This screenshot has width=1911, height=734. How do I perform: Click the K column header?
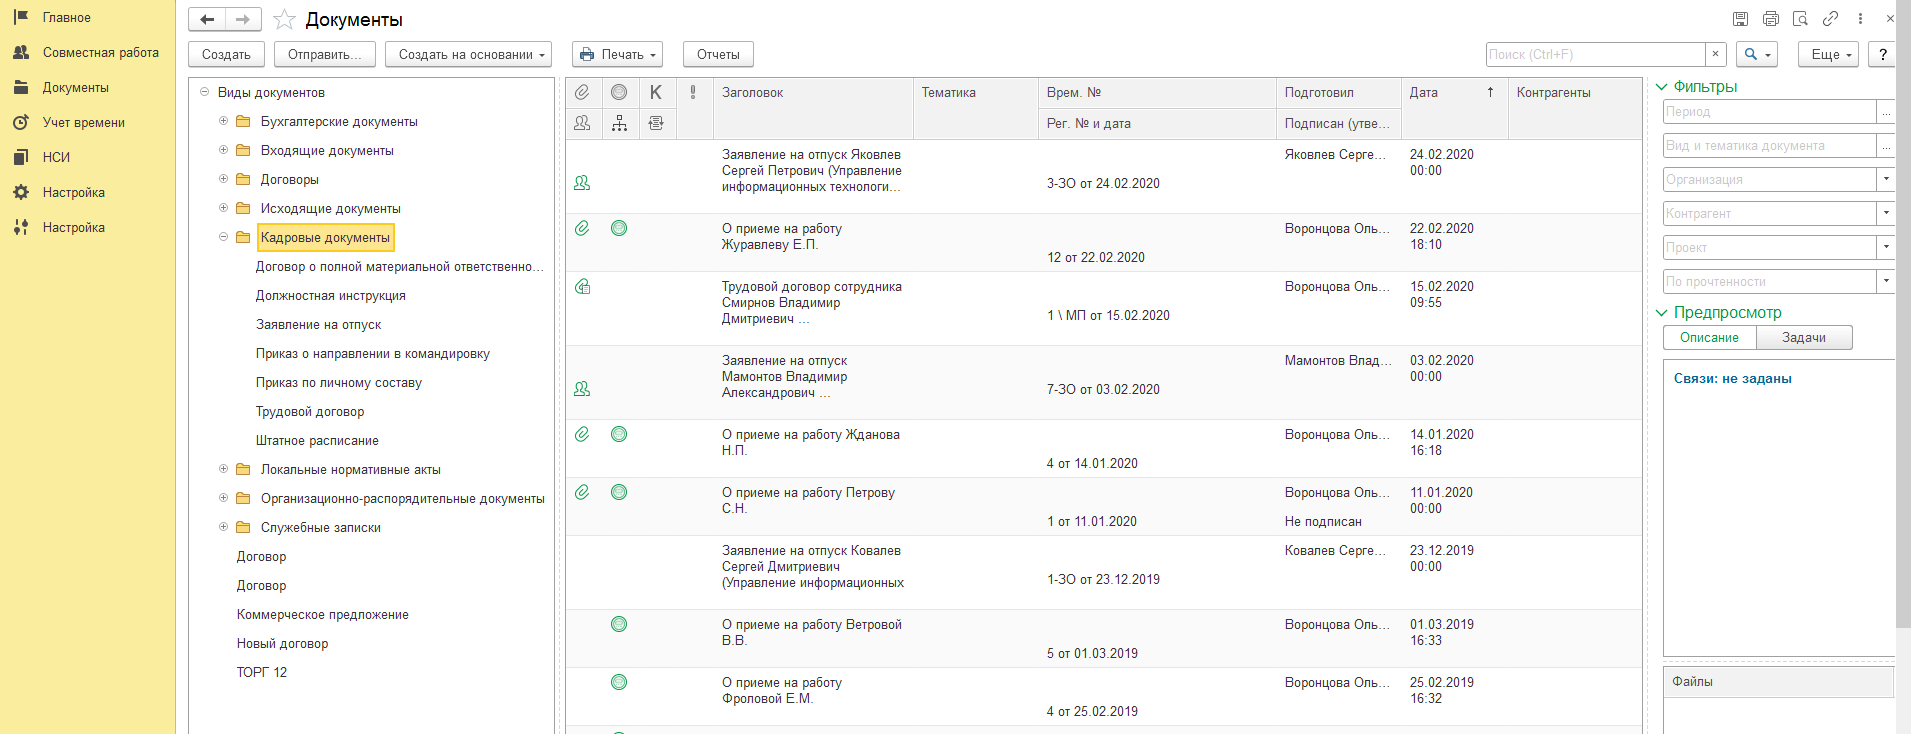point(656,92)
